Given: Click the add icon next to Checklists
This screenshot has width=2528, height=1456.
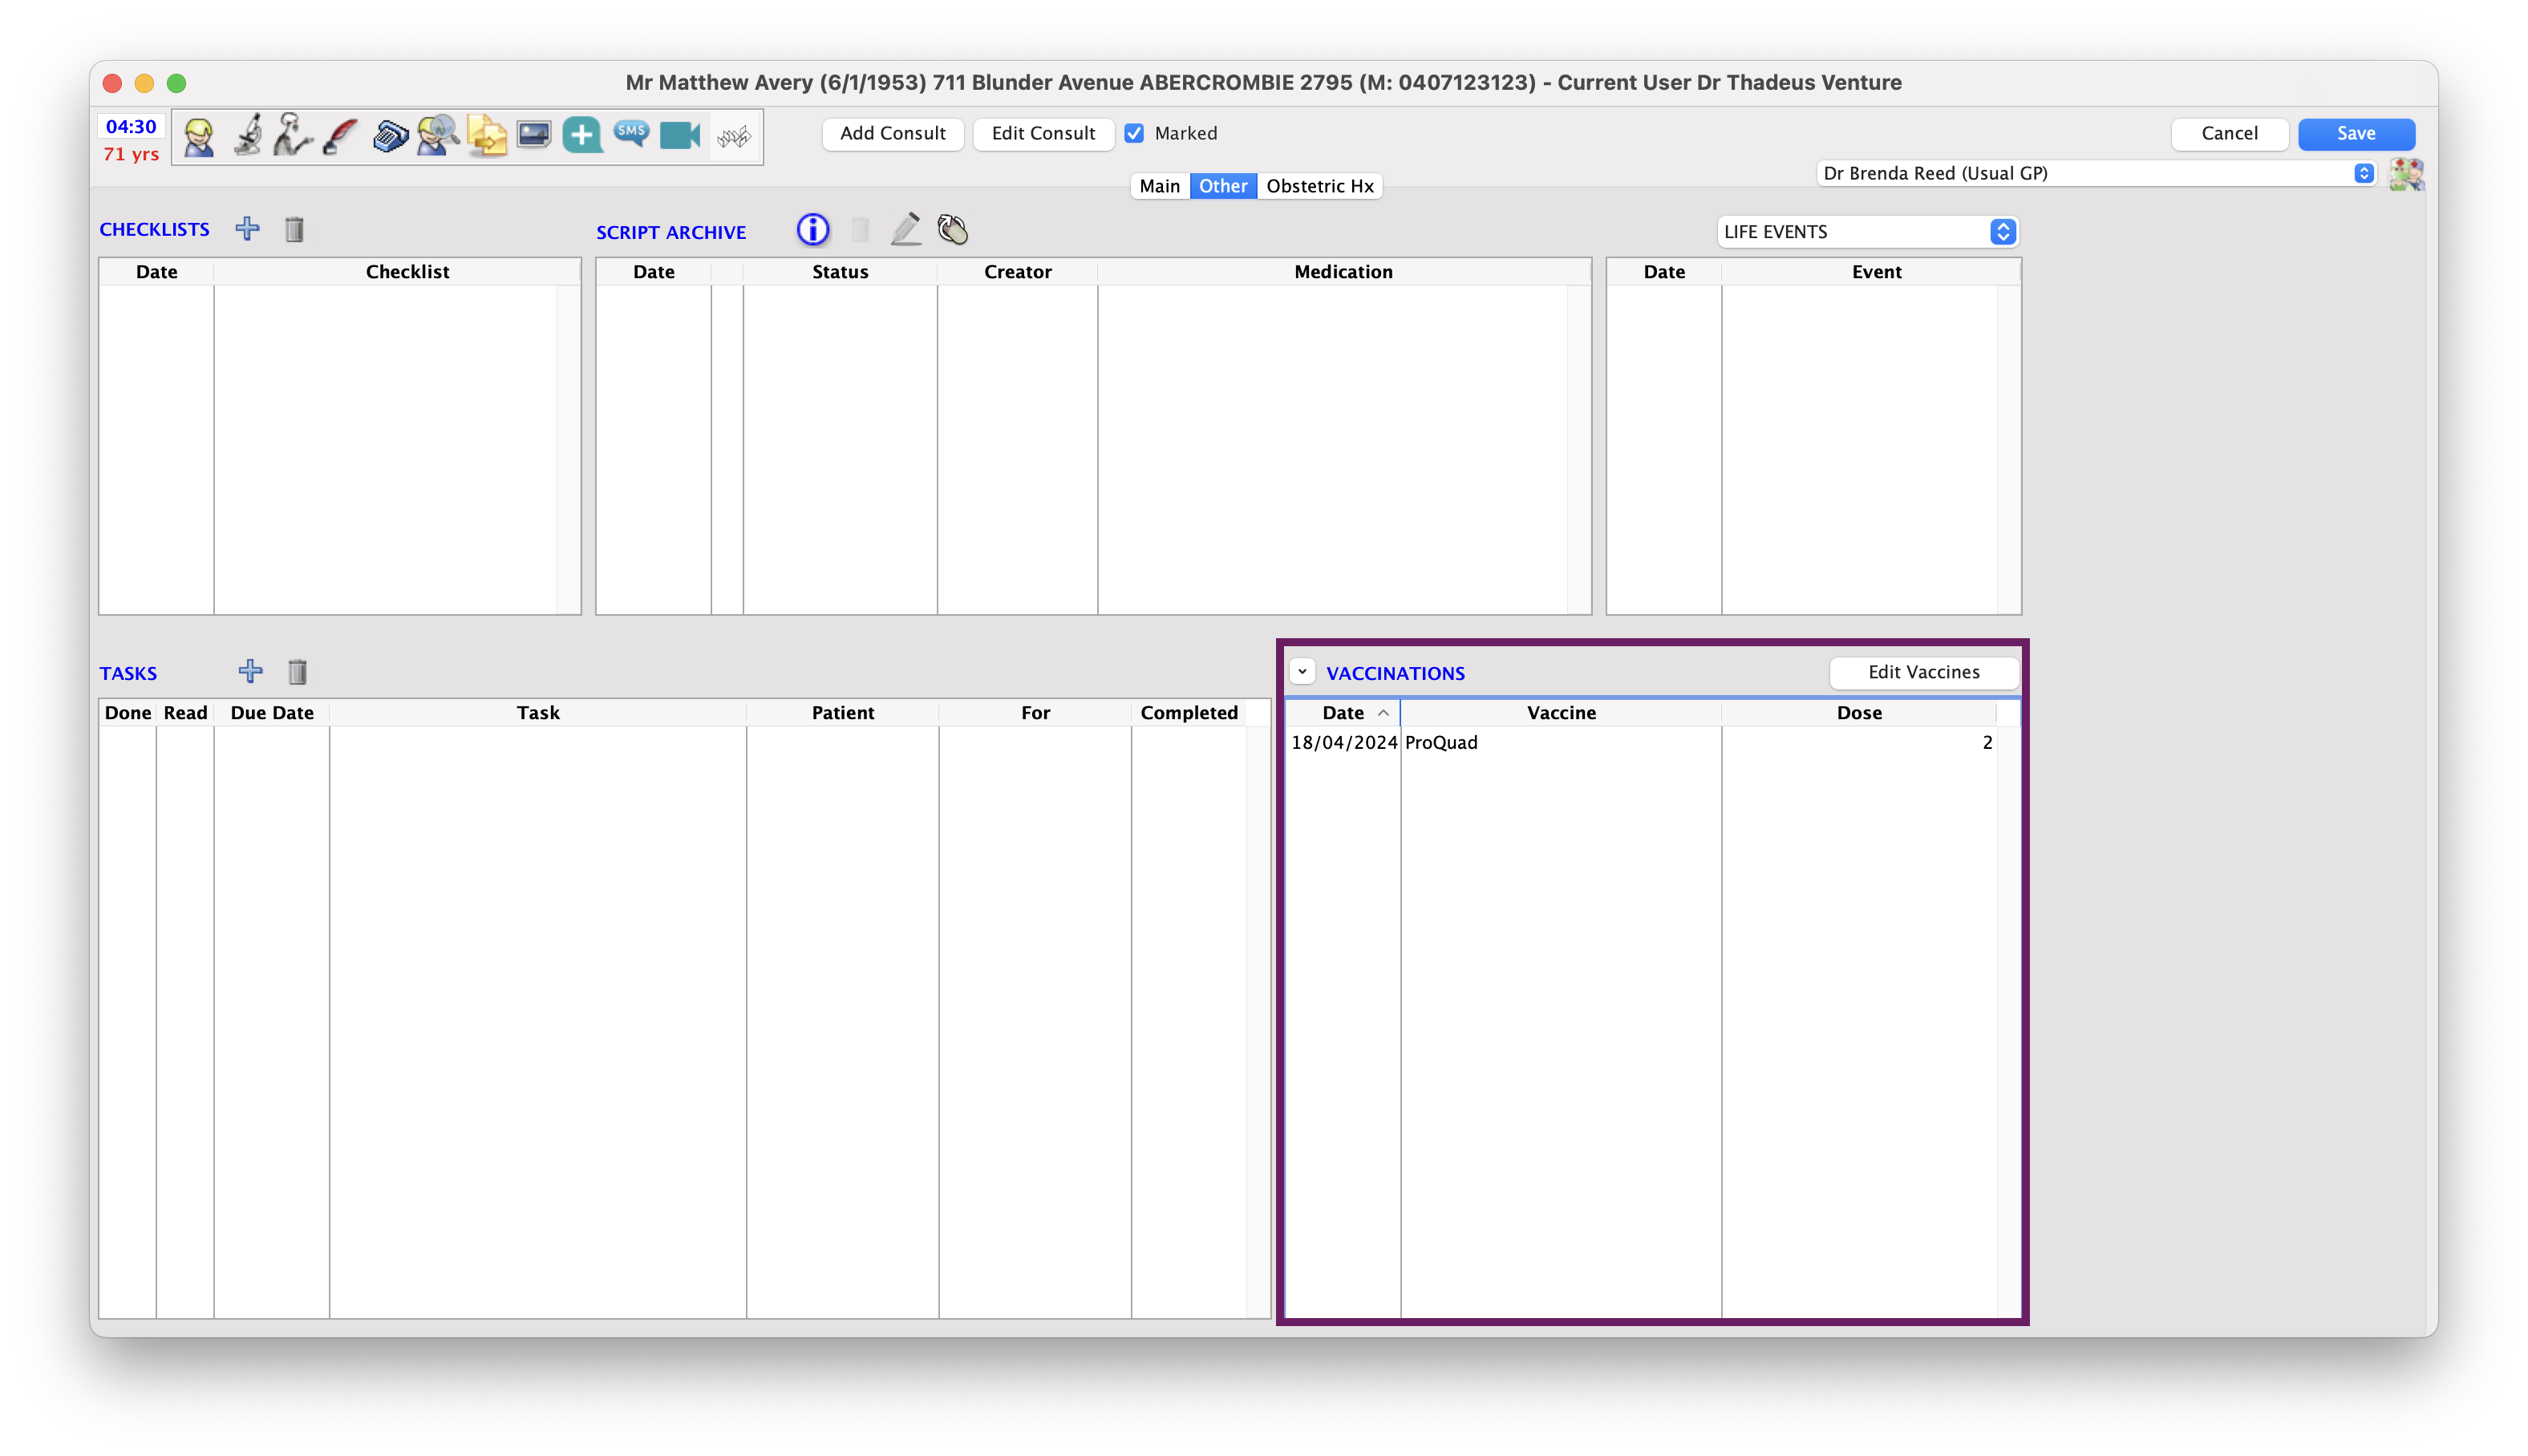Looking at the screenshot, I should click(x=247, y=229).
